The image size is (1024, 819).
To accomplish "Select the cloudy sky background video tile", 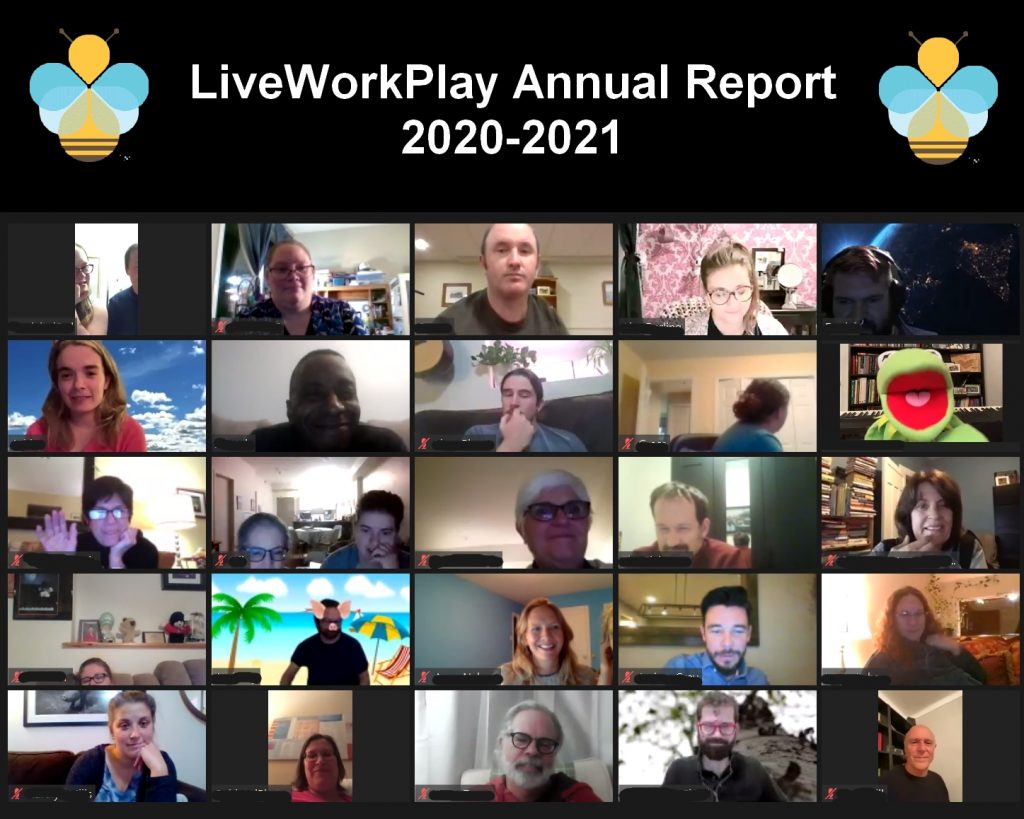I will pyautogui.click(x=107, y=396).
